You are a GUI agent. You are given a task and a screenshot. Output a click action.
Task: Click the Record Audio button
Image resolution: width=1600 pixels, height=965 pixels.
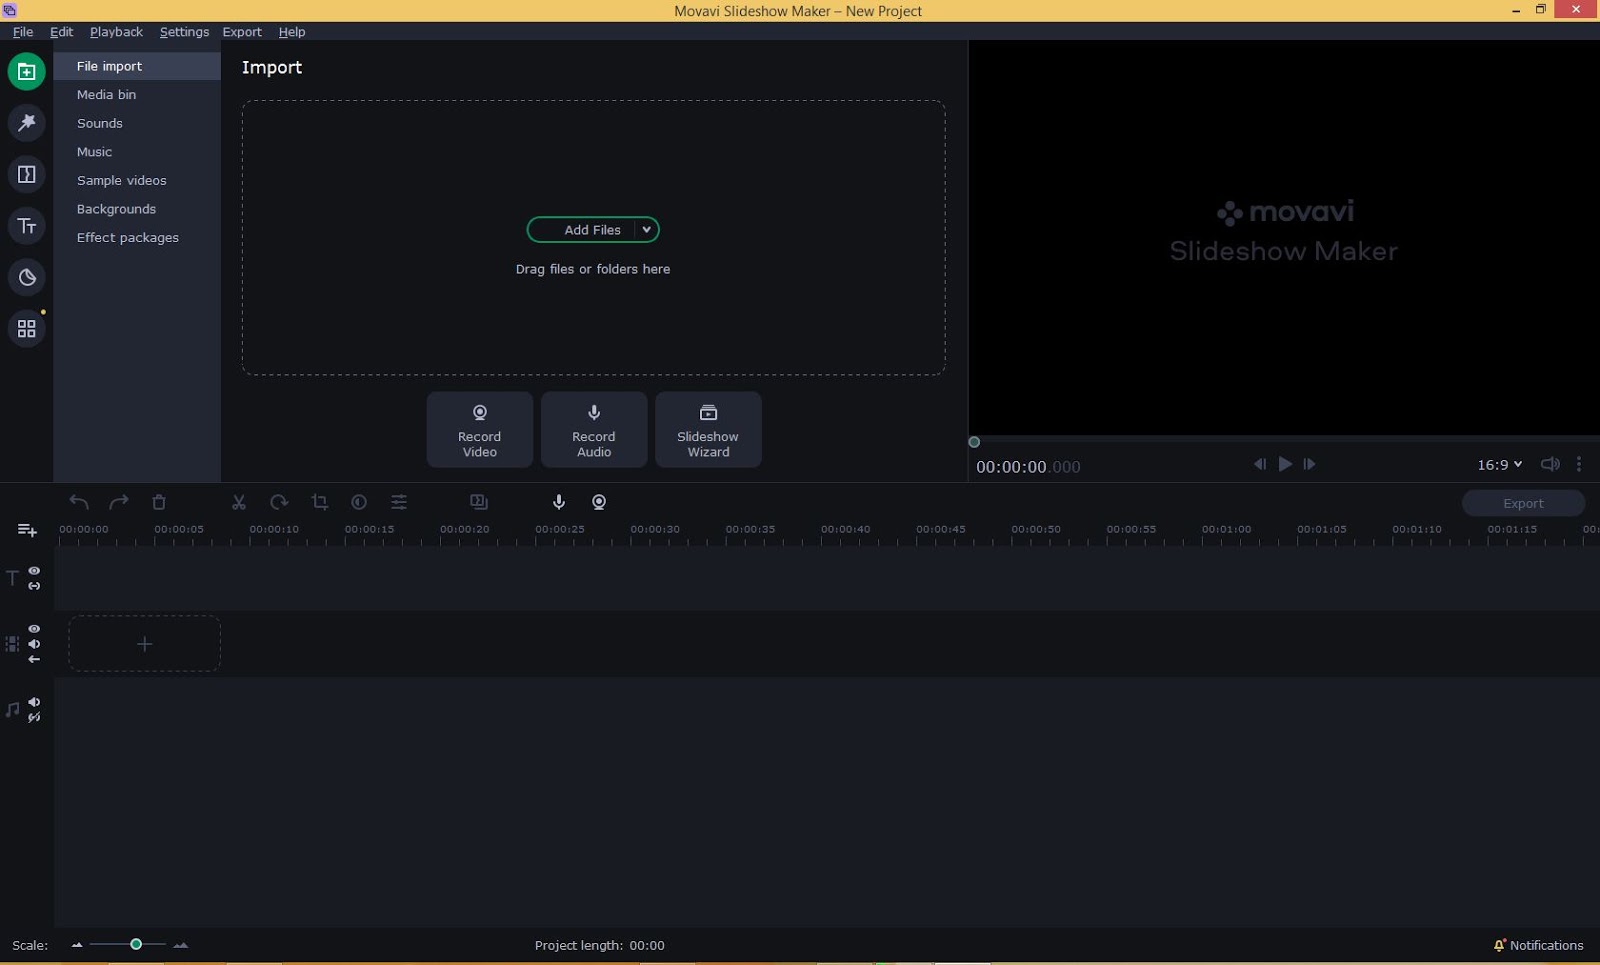(594, 430)
